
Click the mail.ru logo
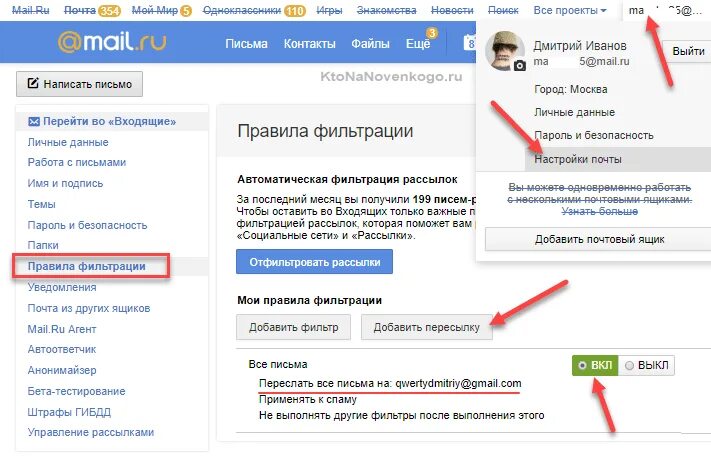tap(112, 42)
